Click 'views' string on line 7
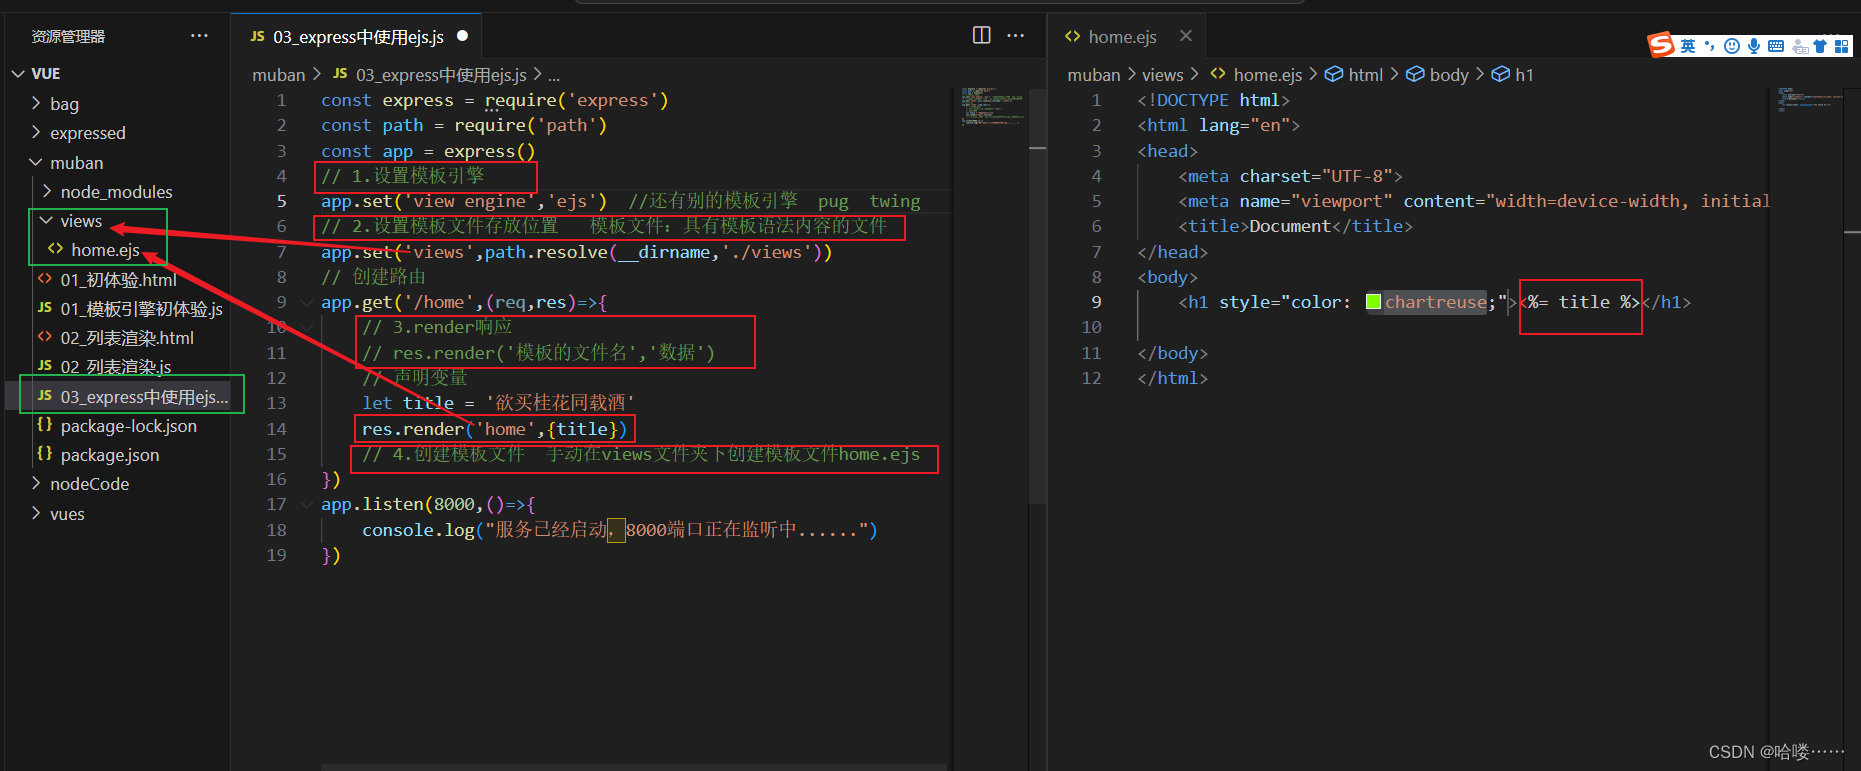 pyautogui.click(x=437, y=252)
